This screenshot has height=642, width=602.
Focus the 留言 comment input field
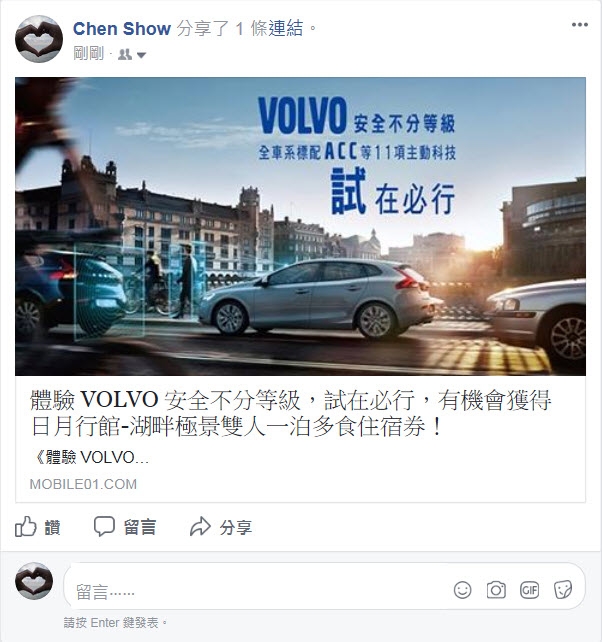[x=324, y=586]
